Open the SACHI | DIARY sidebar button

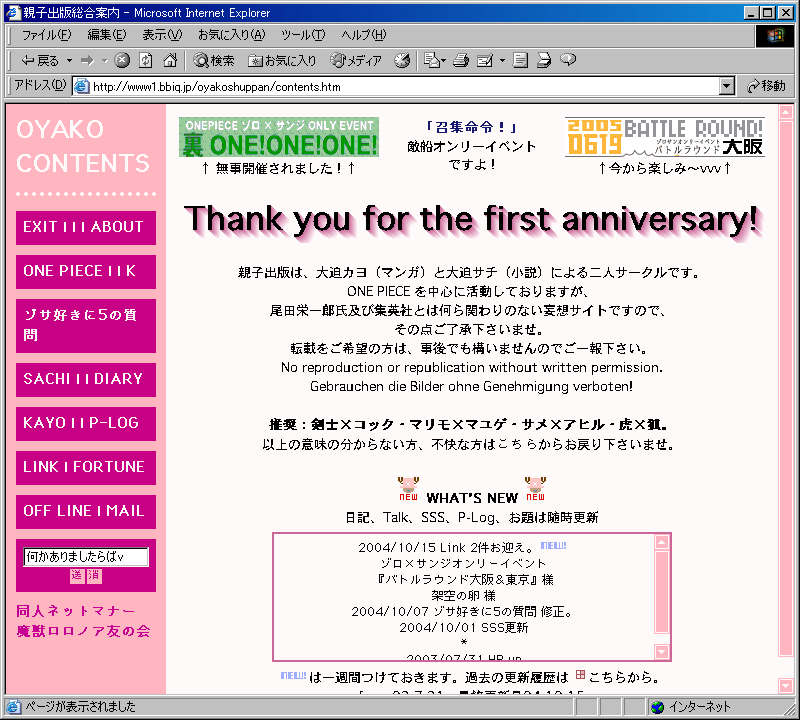point(86,380)
